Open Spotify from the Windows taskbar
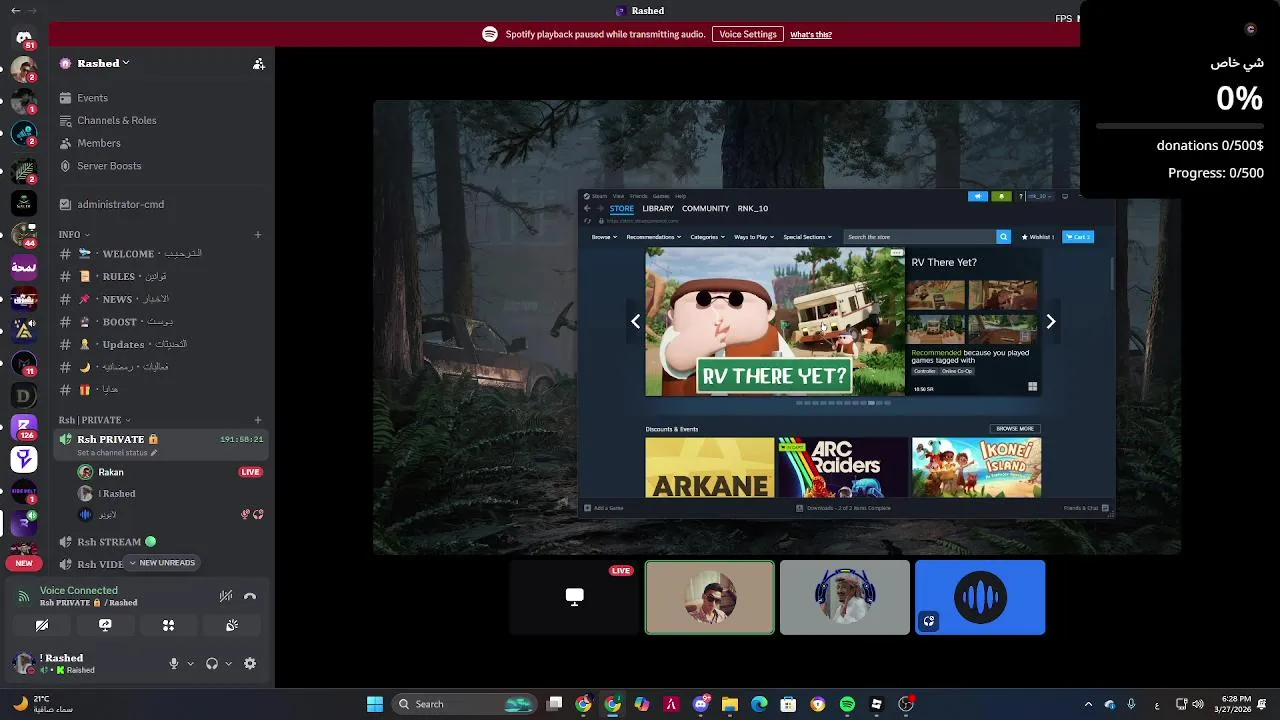The width and height of the screenshot is (1280, 720). pyautogui.click(x=847, y=704)
